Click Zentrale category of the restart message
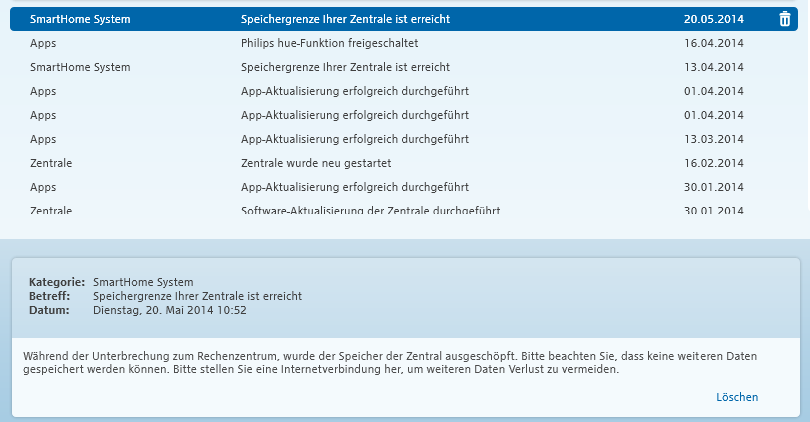This screenshot has height=422, width=810. pyautogui.click(x=51, y=163)
